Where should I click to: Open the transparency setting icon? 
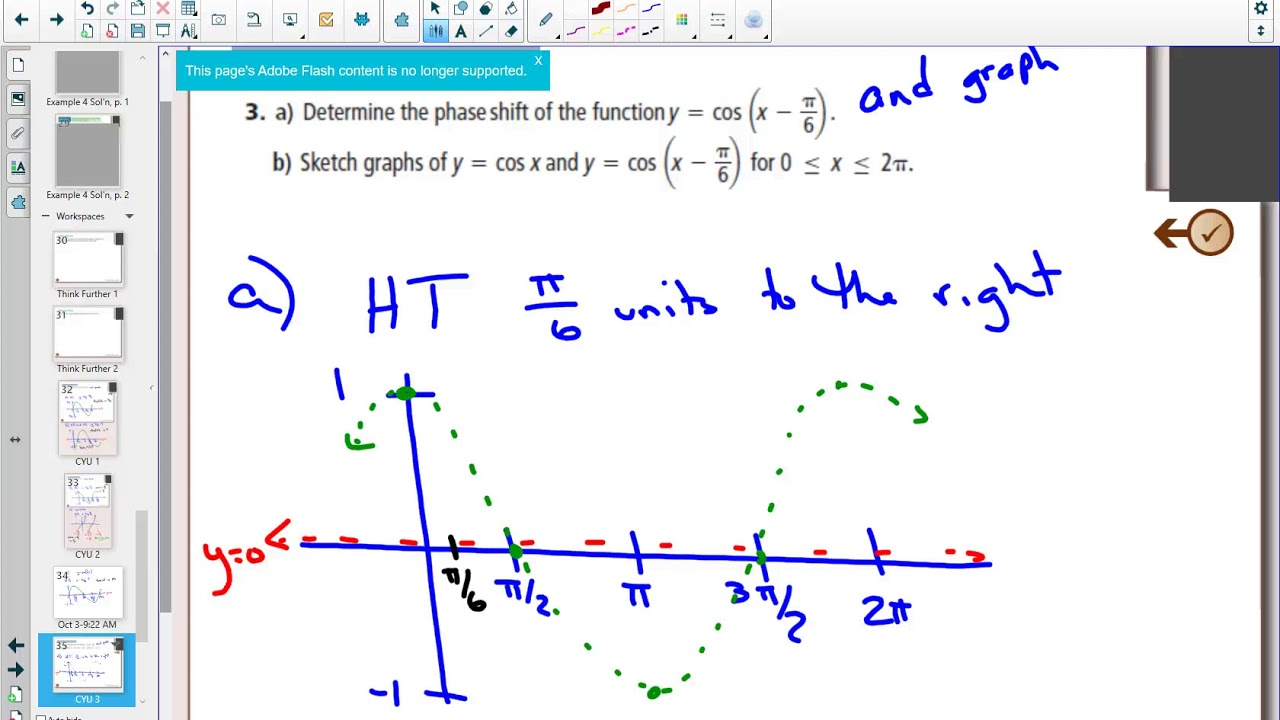point(754,20)
